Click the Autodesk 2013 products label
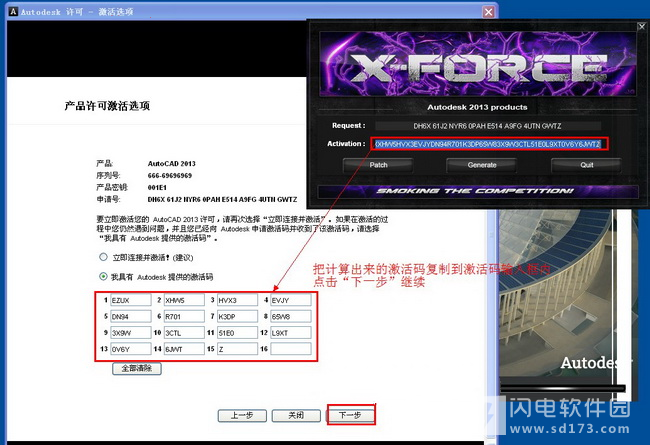Viewport: 650px width, 445px height. pos(477,107)
